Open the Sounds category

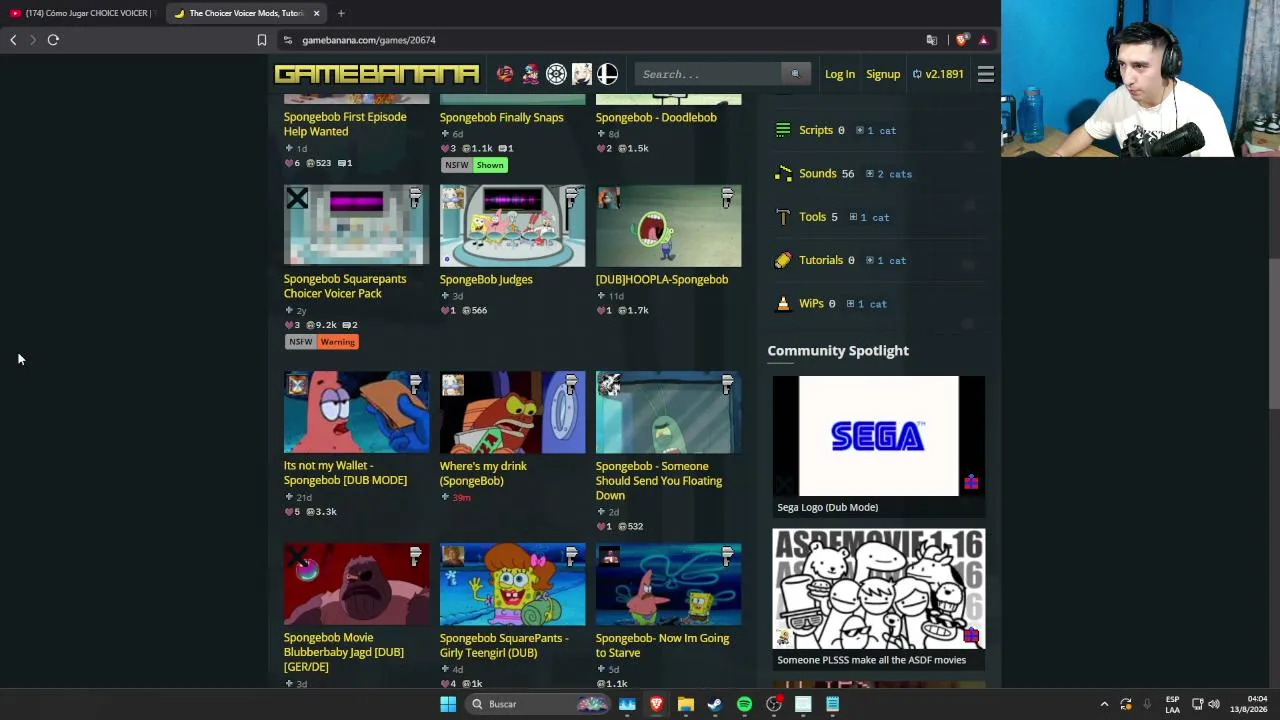pyautogui.click(x=817, y=173)
